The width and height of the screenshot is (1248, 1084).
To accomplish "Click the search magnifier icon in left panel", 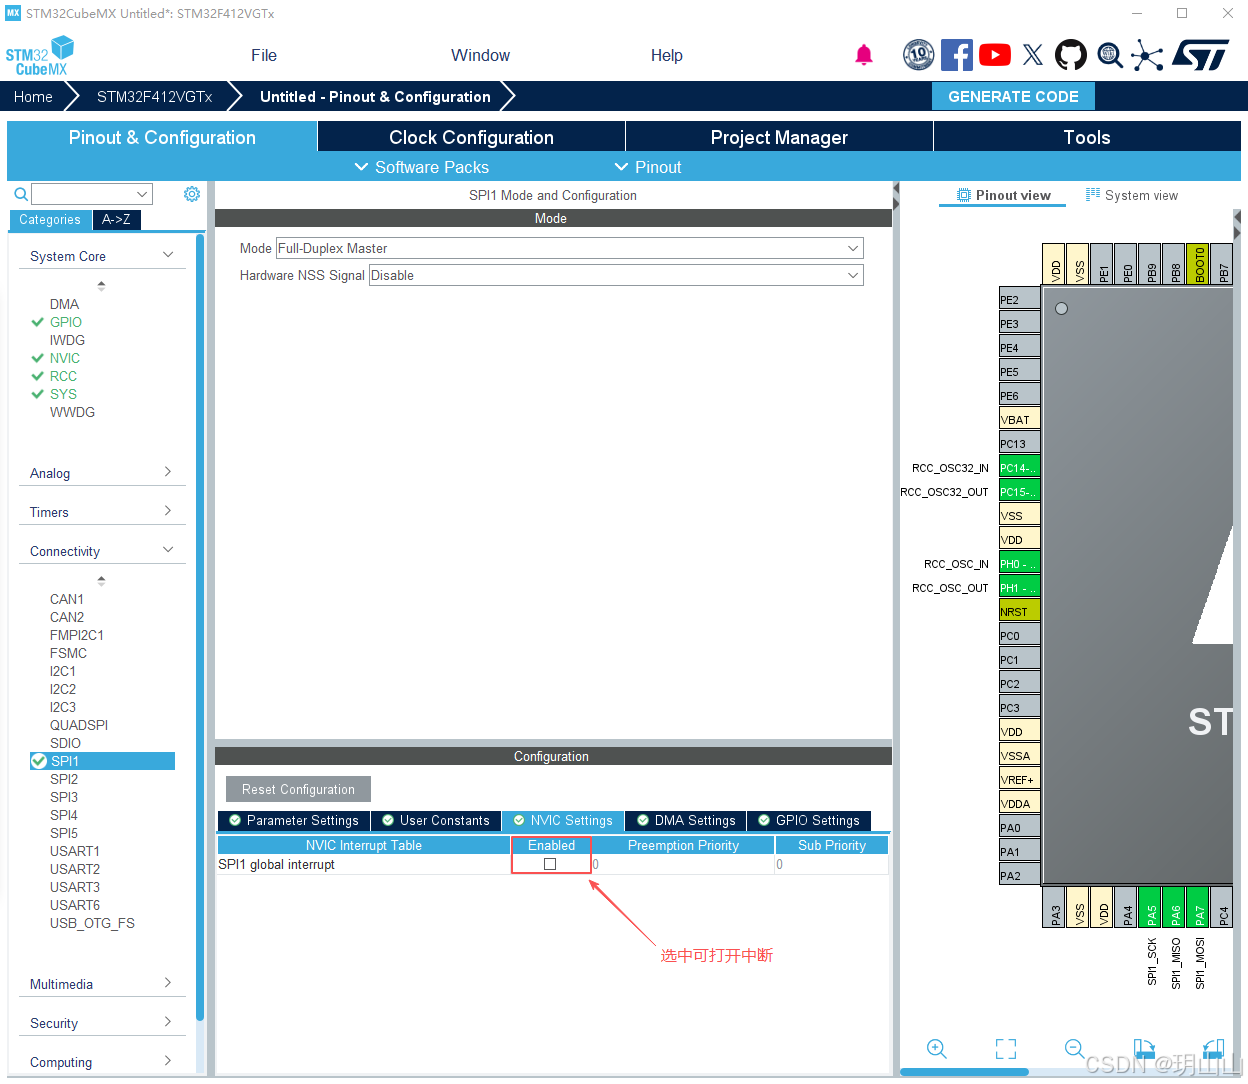I will tap(20, 194).
